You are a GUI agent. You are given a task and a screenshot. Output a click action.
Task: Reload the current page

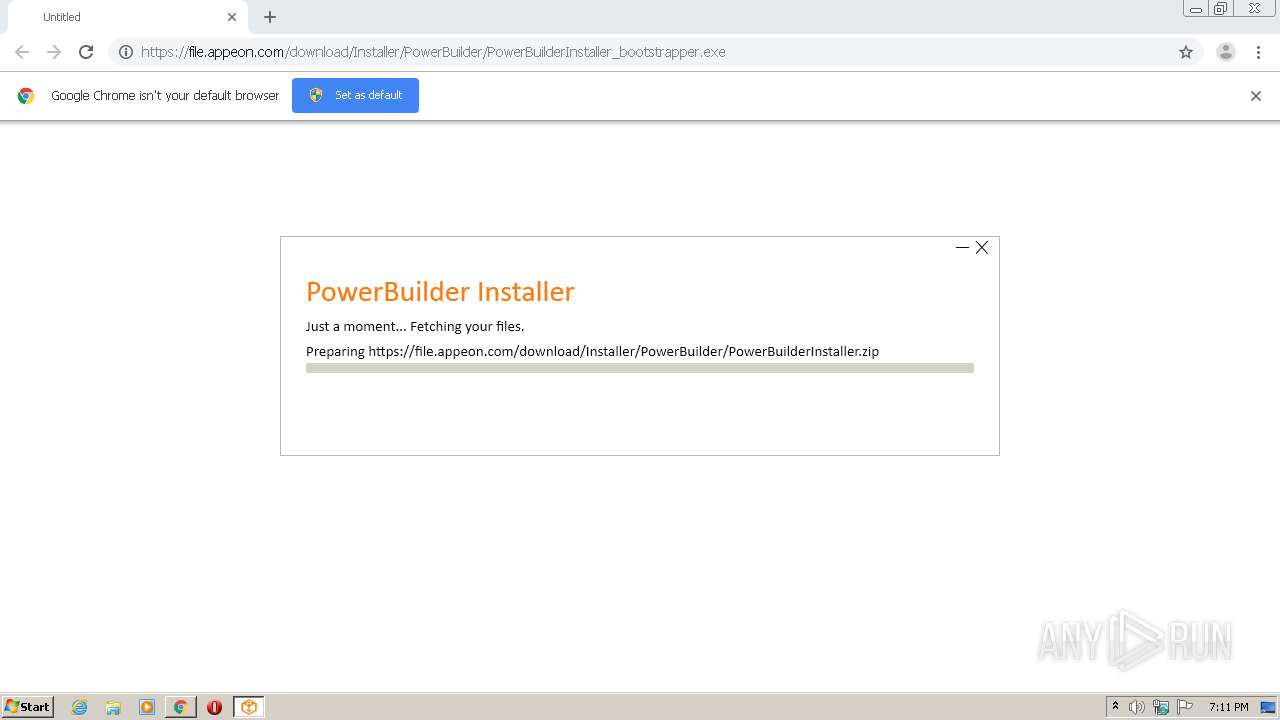[x=86, y=52]
